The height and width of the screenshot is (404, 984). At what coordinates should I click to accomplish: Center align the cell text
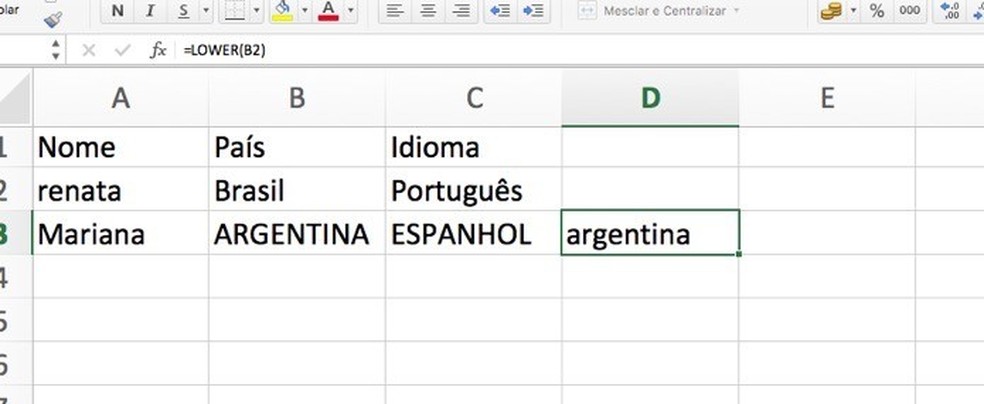coord(428,11)
